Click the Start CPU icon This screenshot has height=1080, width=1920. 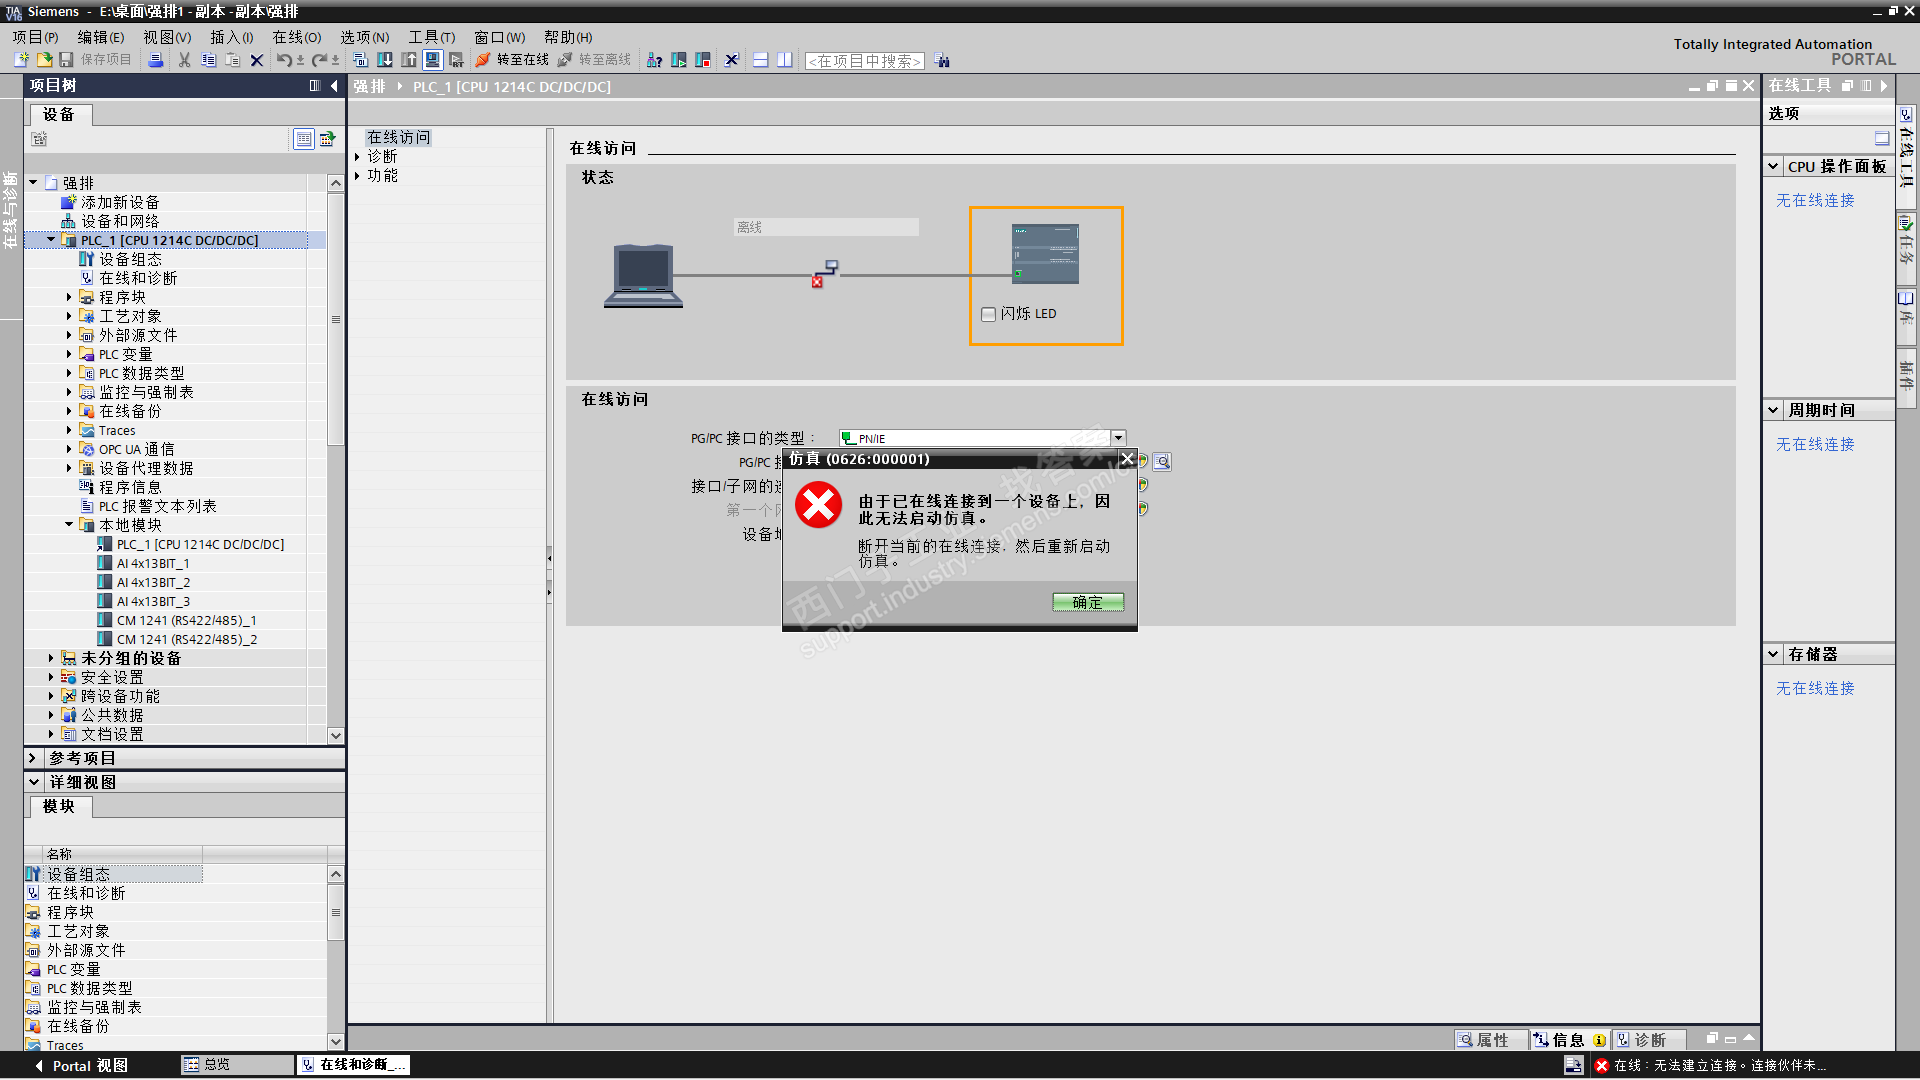[x=679, y=61]
